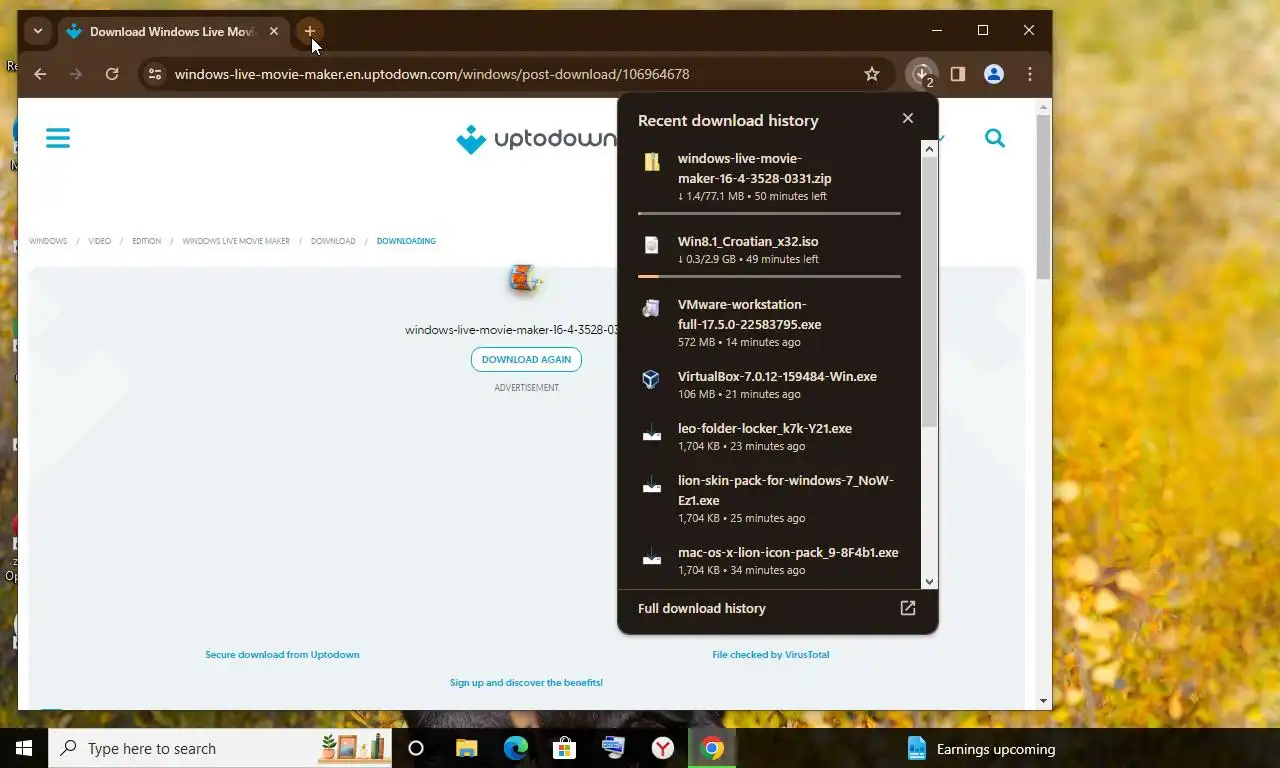1280x768 pixels.
Task: Close the Recent download history popup
Action: (x=908, y=118)
